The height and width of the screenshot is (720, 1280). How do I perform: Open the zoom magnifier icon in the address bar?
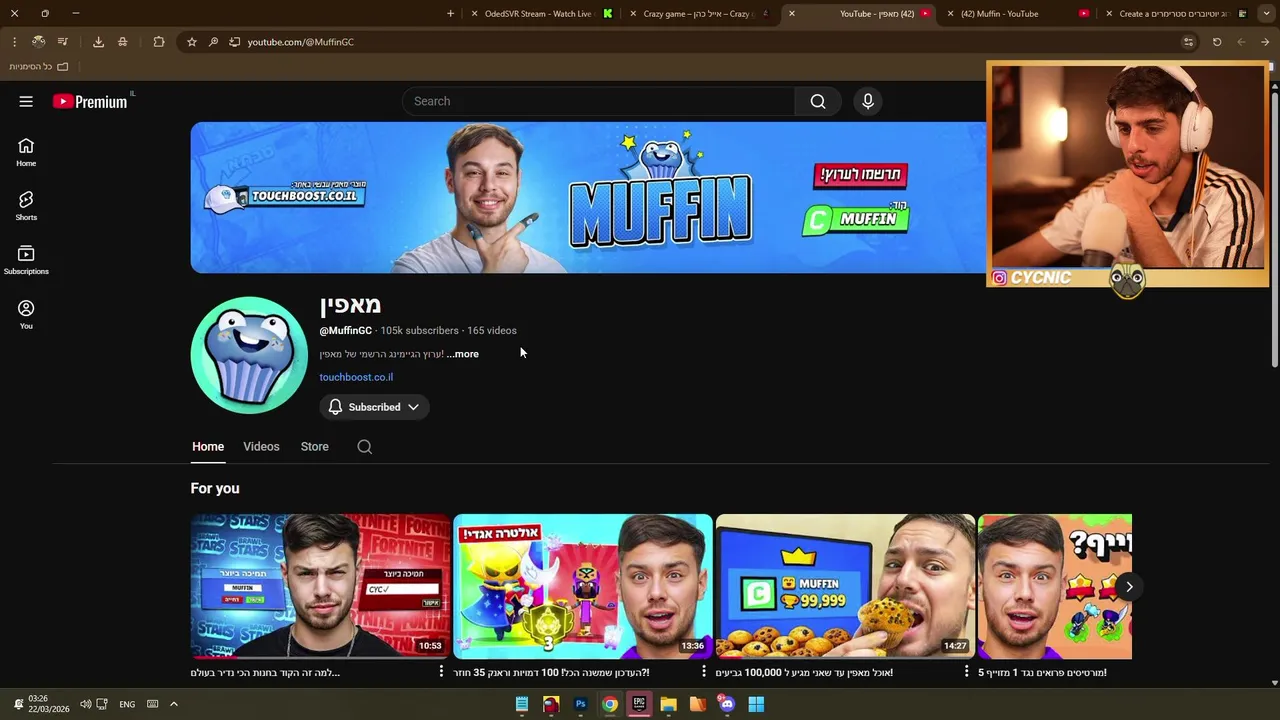pyautogui.click(x=213, y=42)
